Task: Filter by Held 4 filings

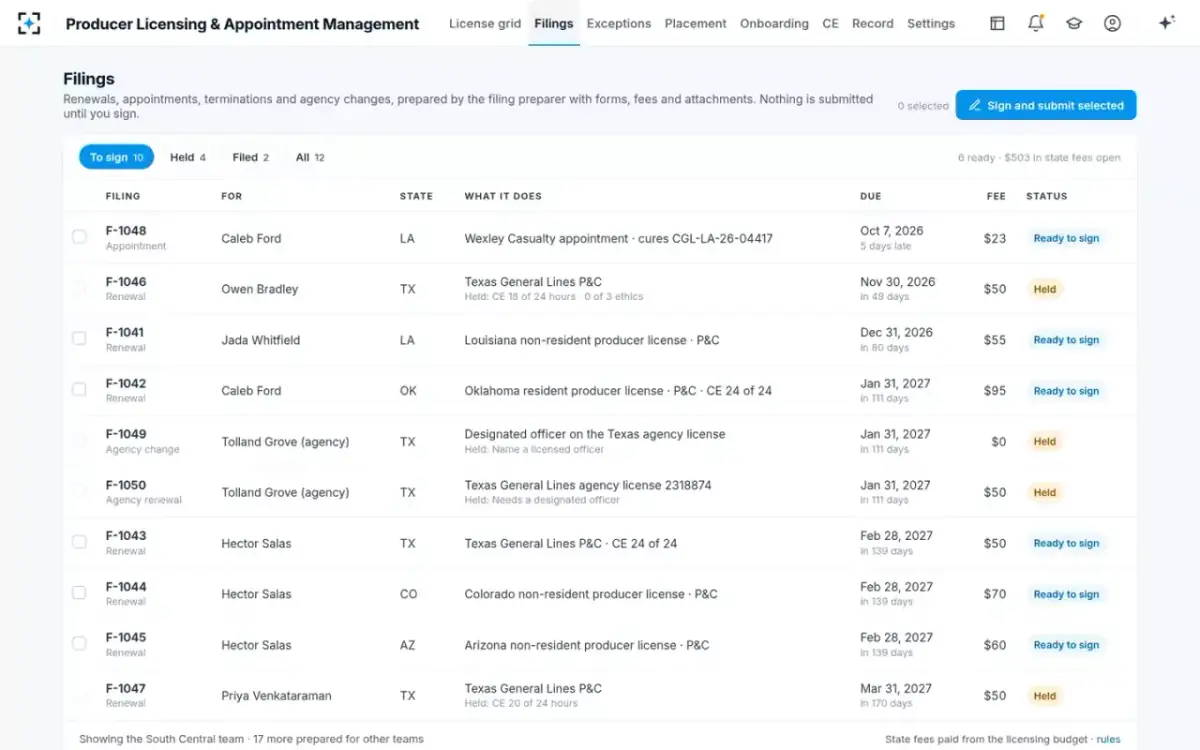Action: pyautogui.click(x=188, y=157)
